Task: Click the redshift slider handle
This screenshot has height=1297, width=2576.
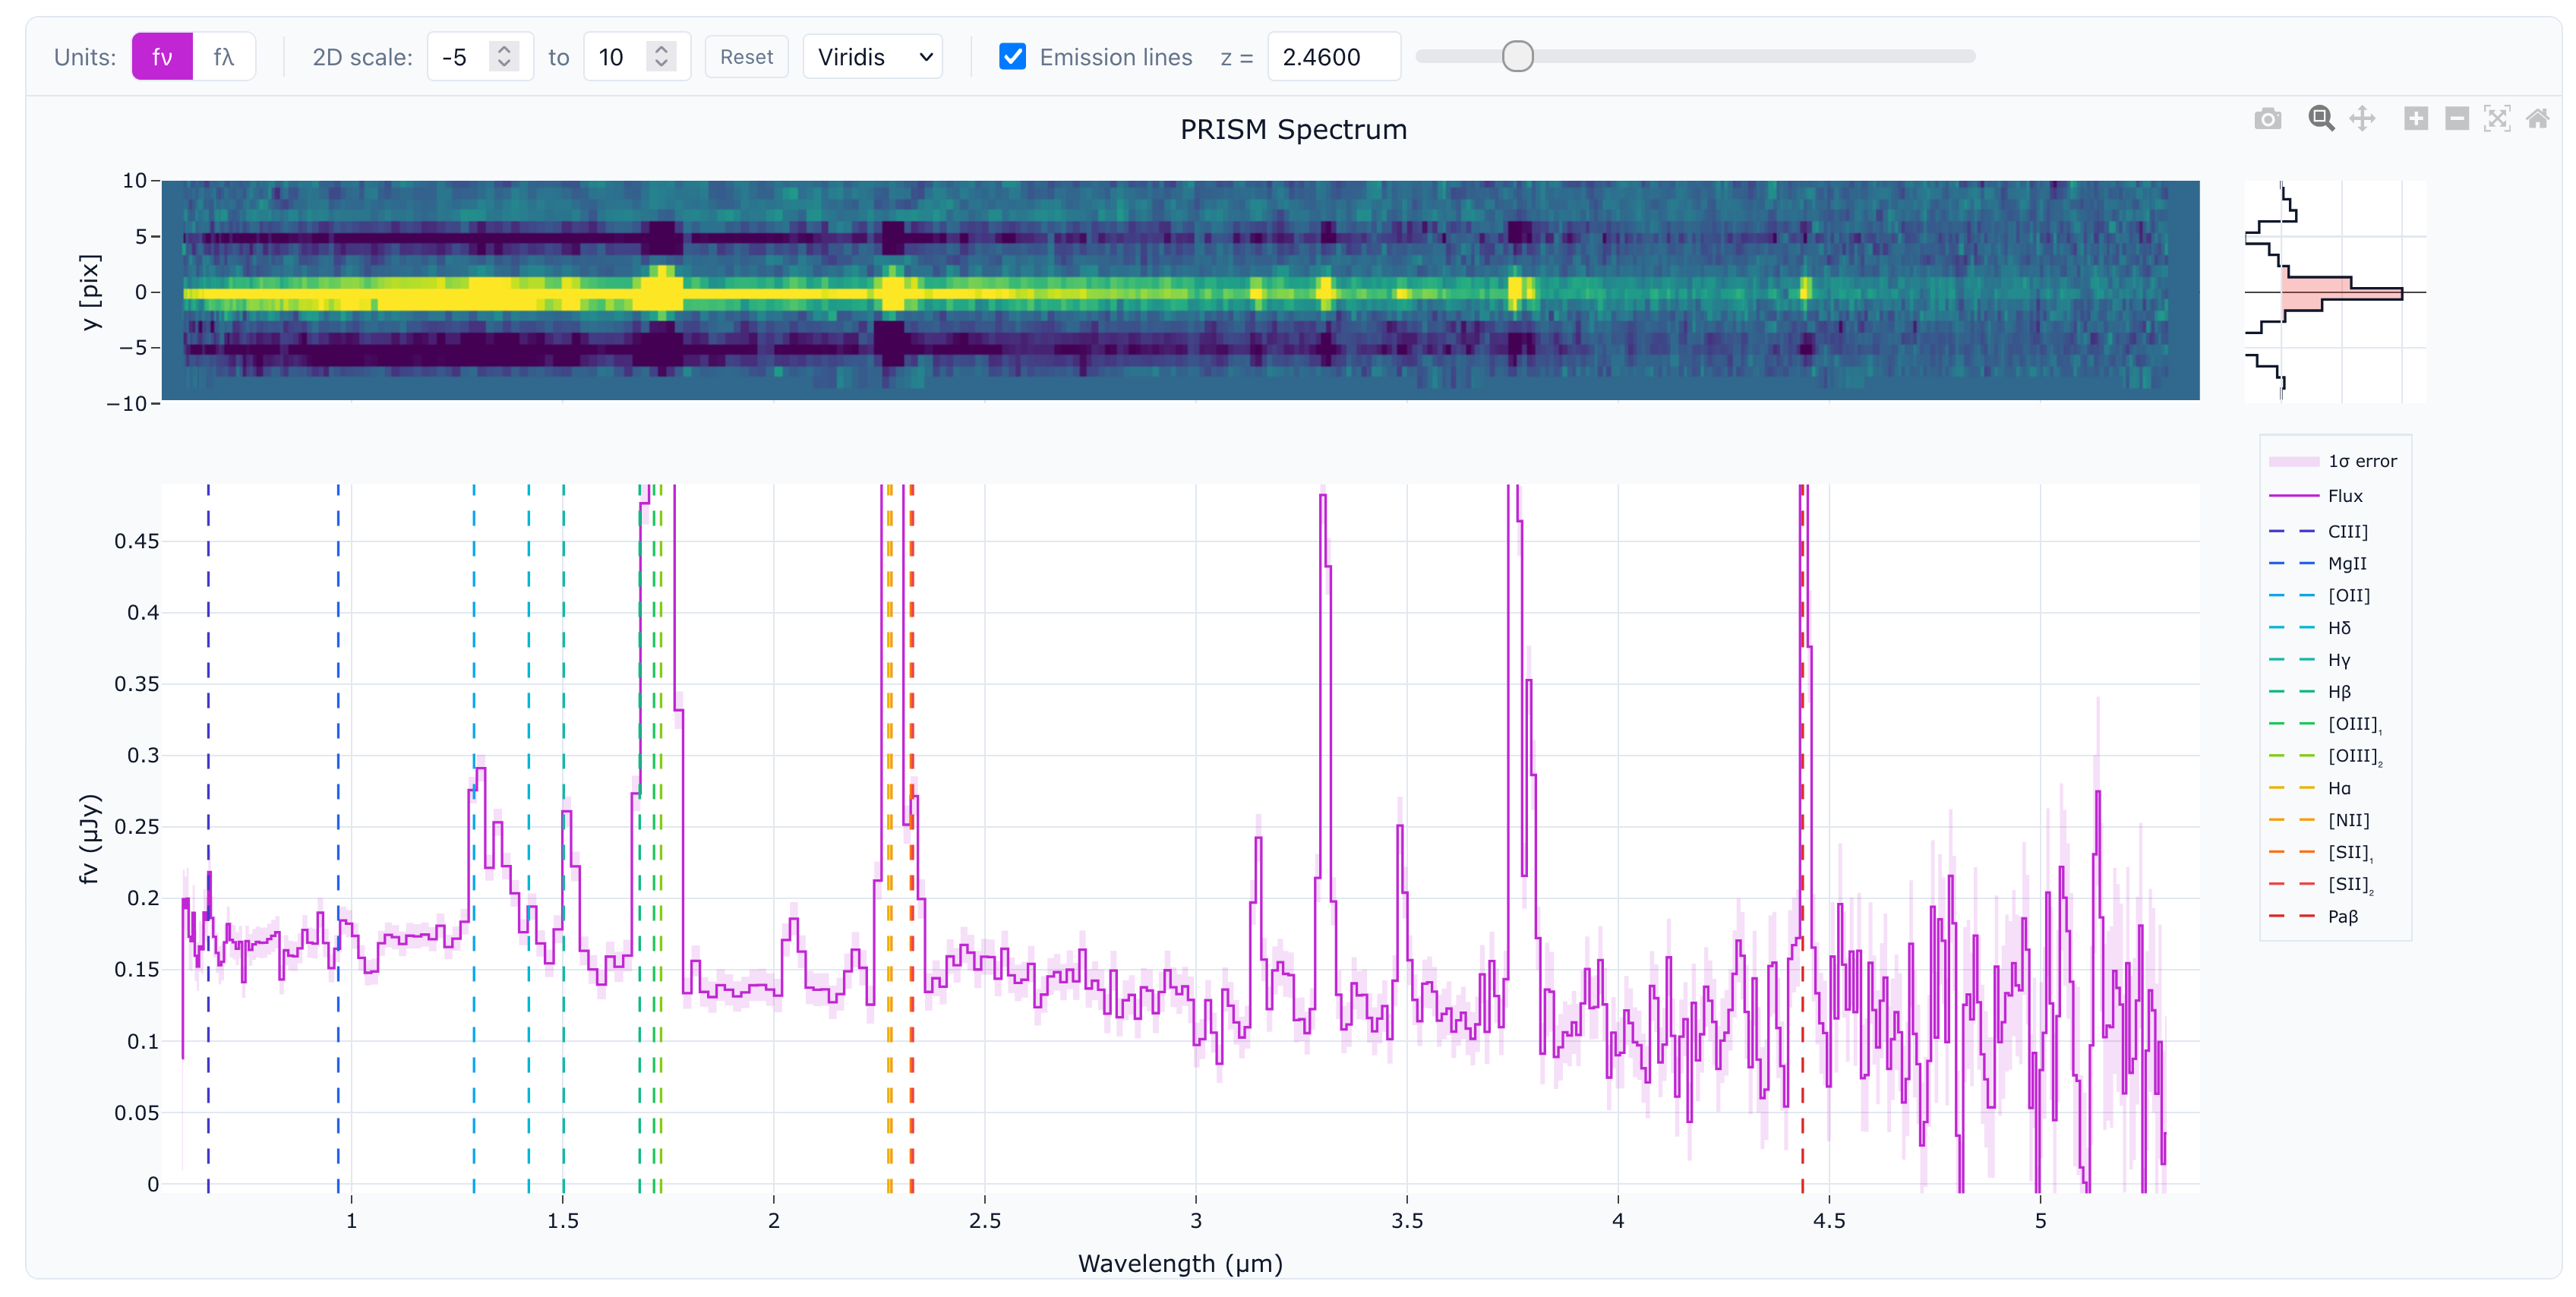Action: [1518, 57]
